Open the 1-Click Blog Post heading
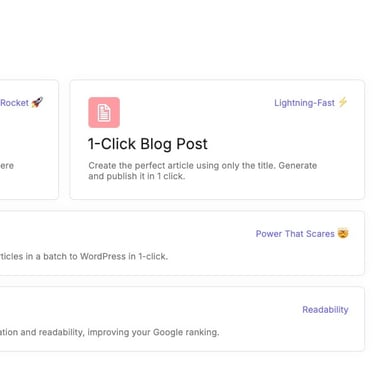 [148, 144]
